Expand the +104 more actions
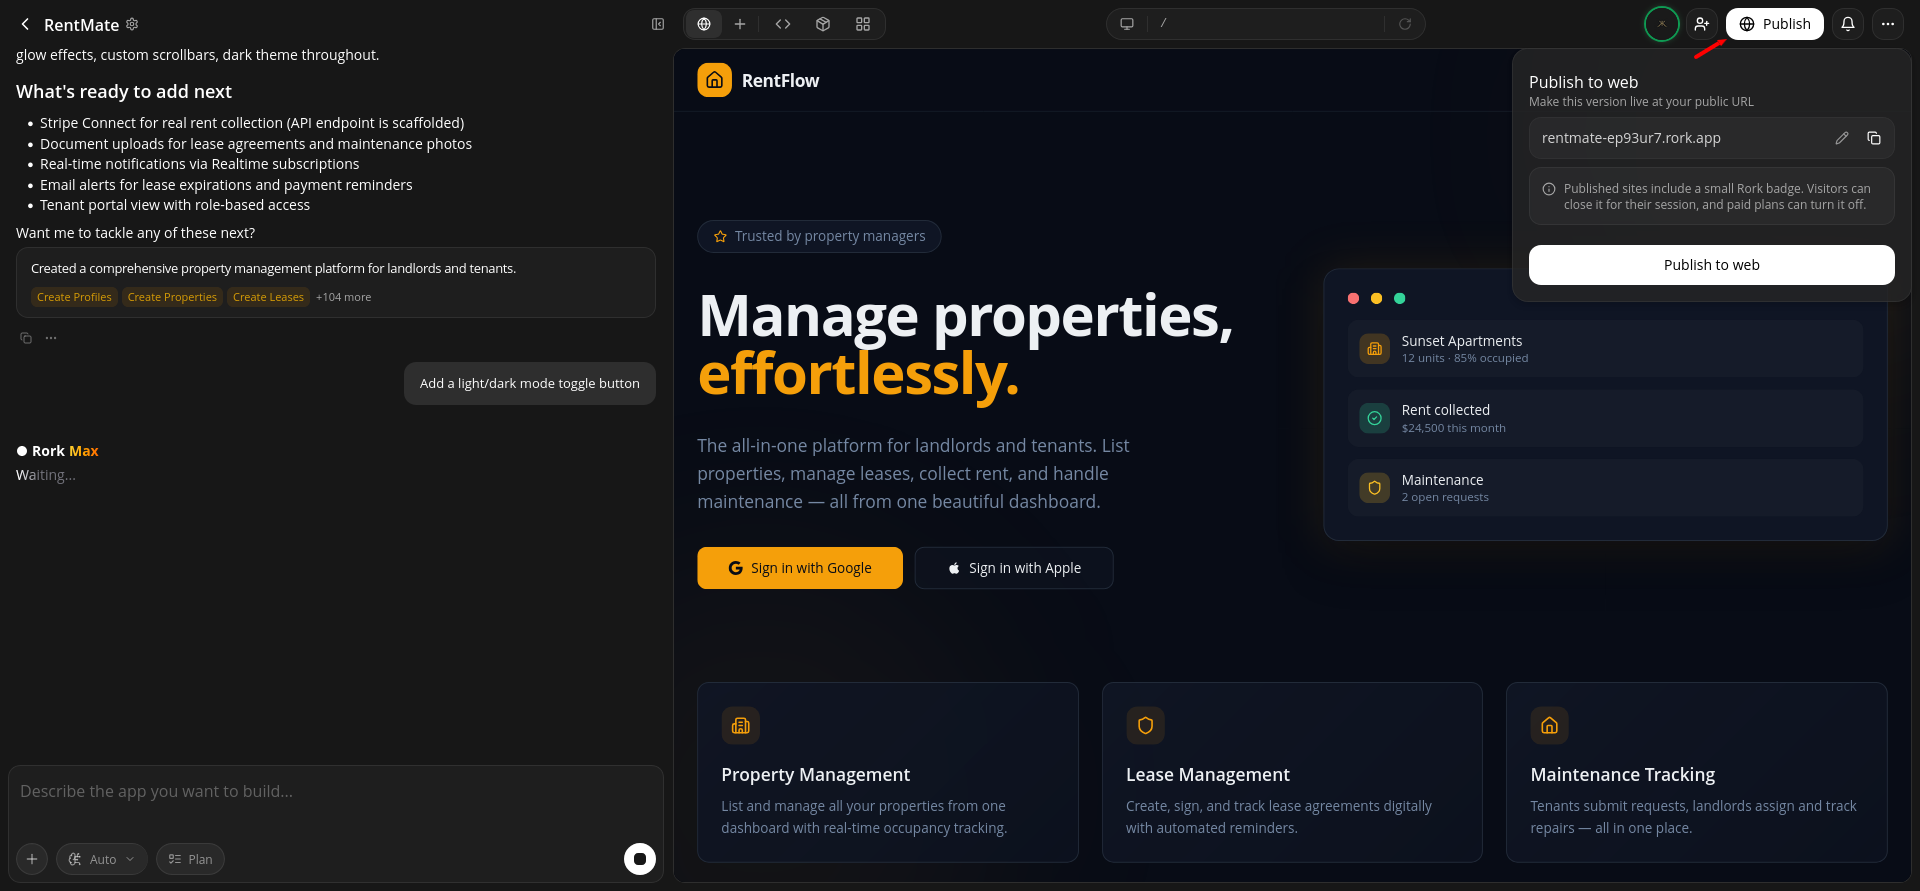Screen dimensions: 1920x891 (343, 297)
